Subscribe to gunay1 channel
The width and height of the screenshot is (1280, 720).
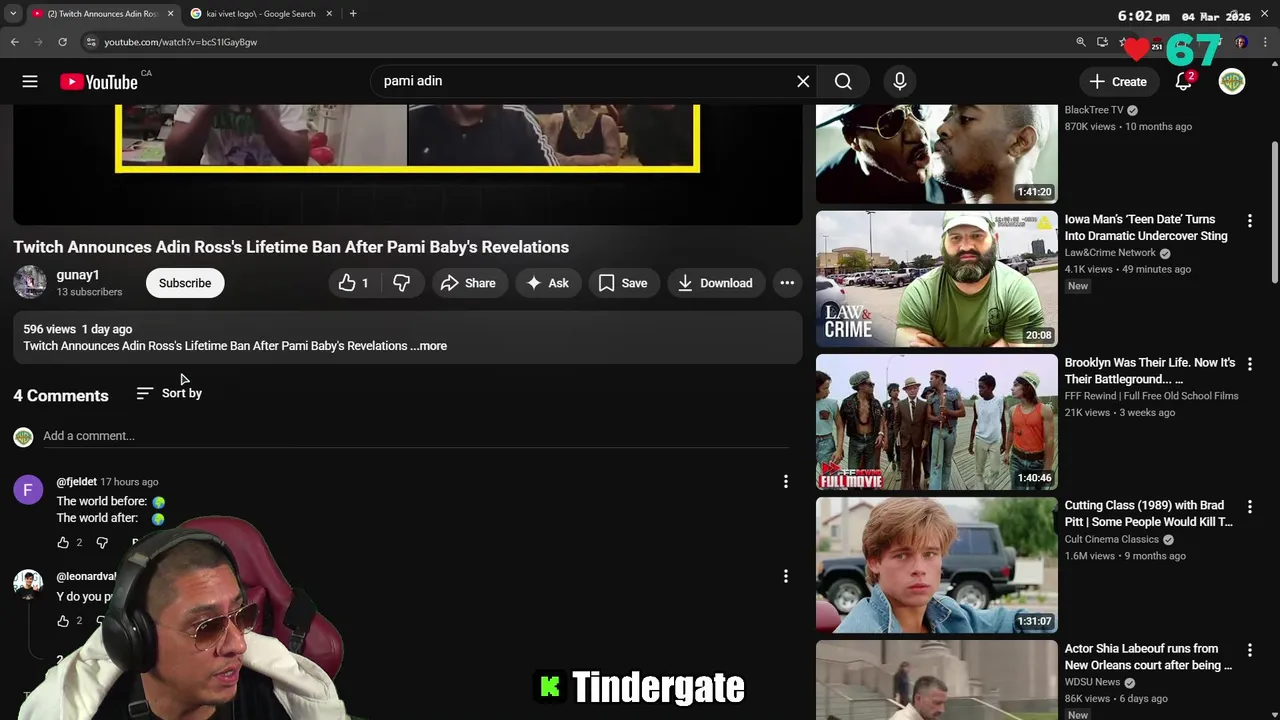[x=185, y=283]
